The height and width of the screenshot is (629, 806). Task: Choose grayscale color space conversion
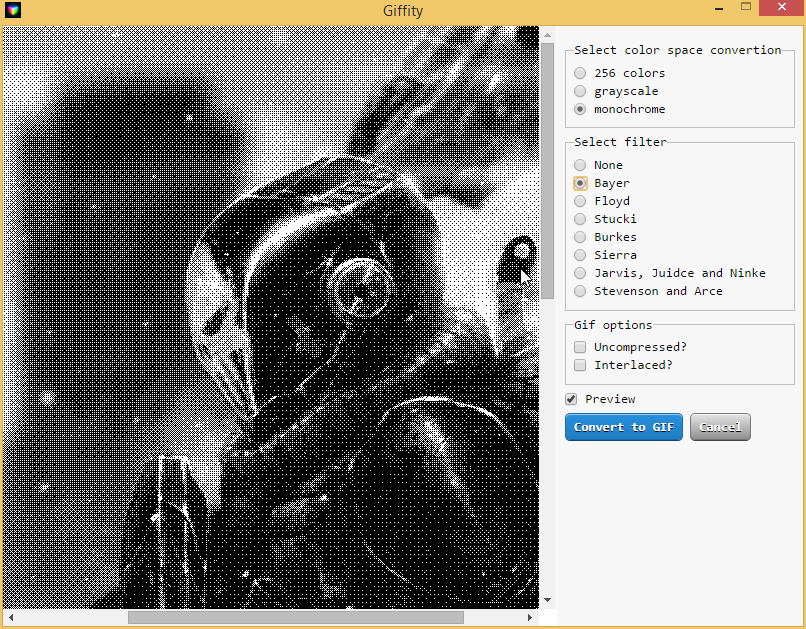coord(580,91)
